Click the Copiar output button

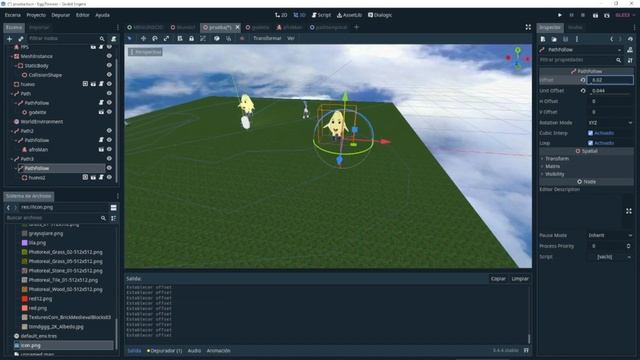[498, 279]
